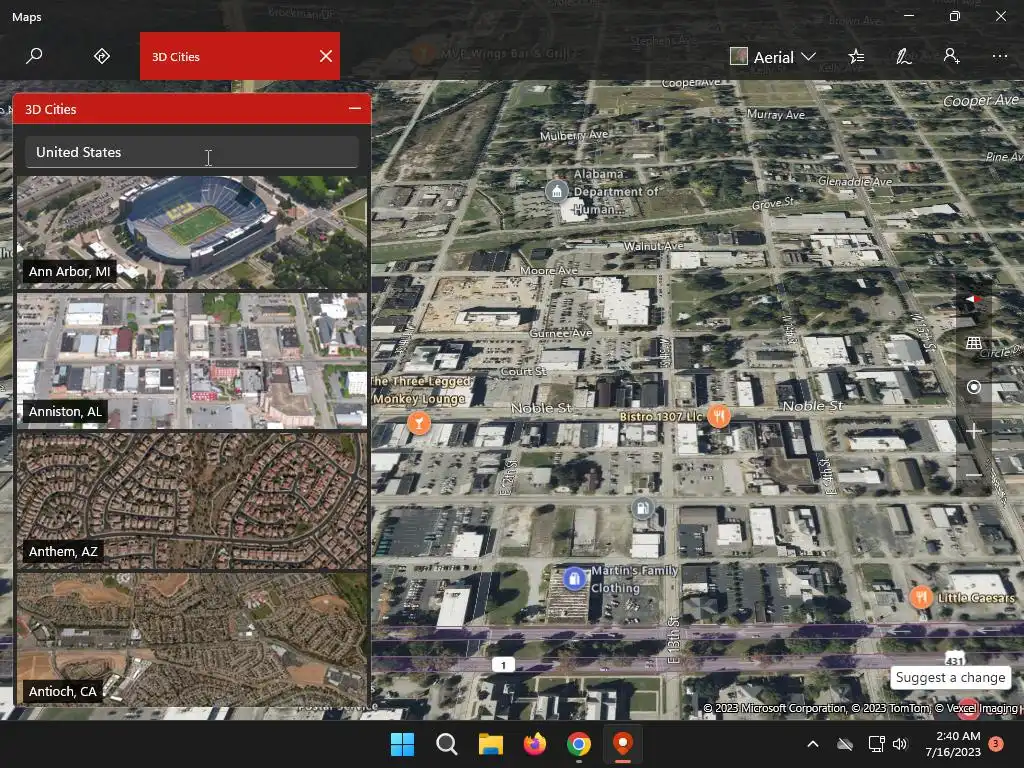Click the route 1 highway shield

pyautogui.click(x=503, y=665)
